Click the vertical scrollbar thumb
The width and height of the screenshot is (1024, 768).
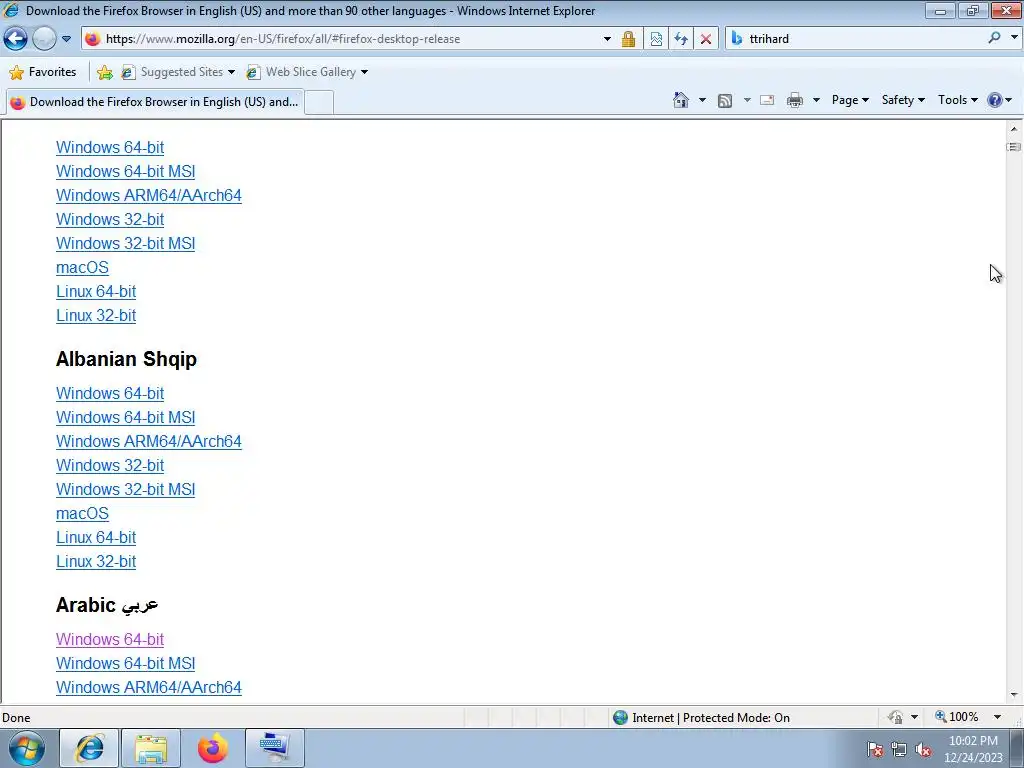pos(1014,147)
